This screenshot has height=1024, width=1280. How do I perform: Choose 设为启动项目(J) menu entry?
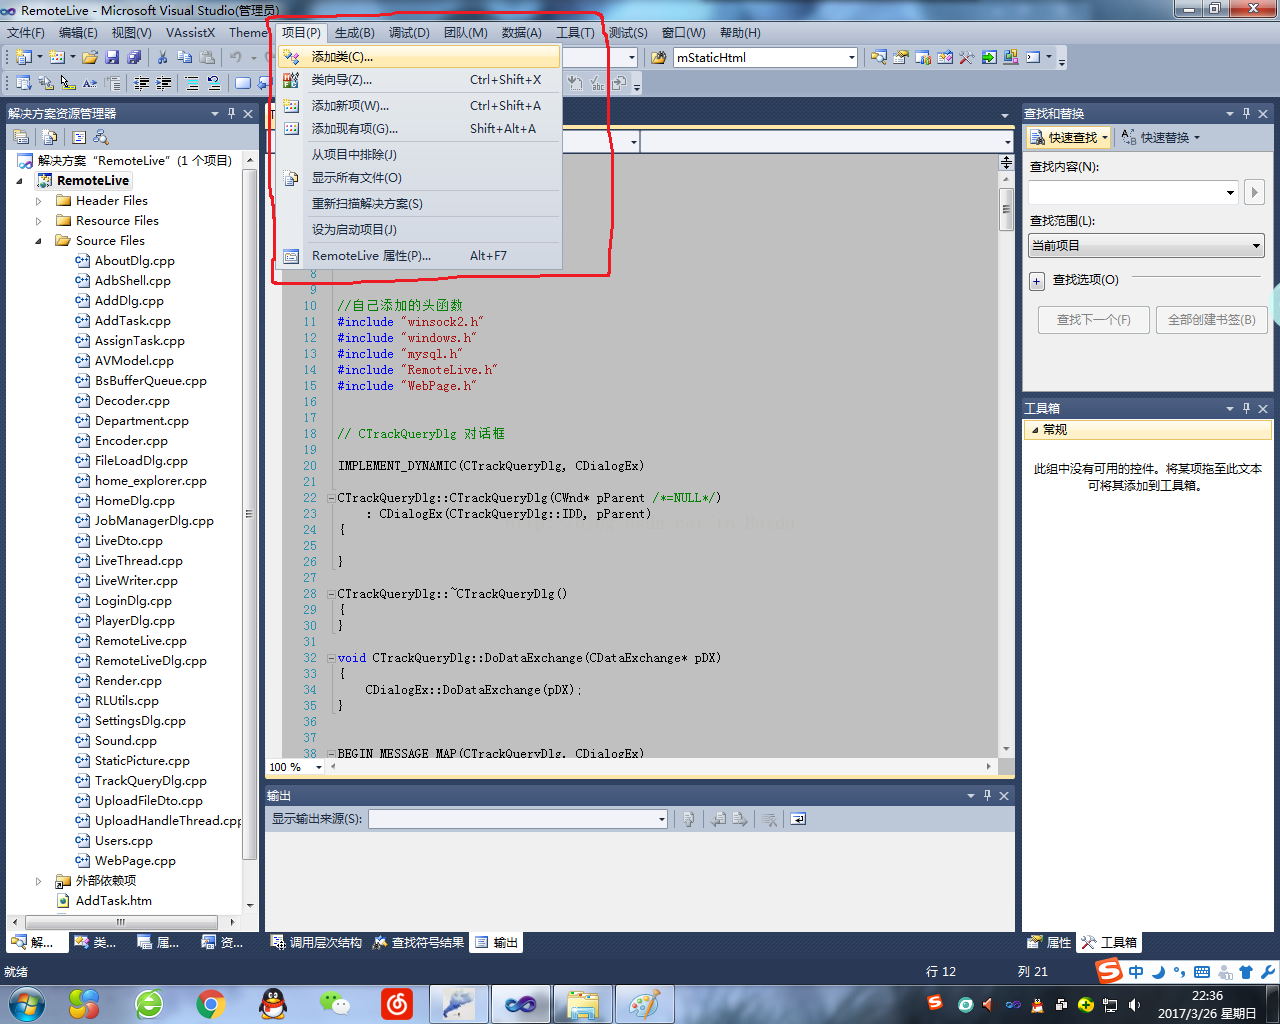pos(419,230)
